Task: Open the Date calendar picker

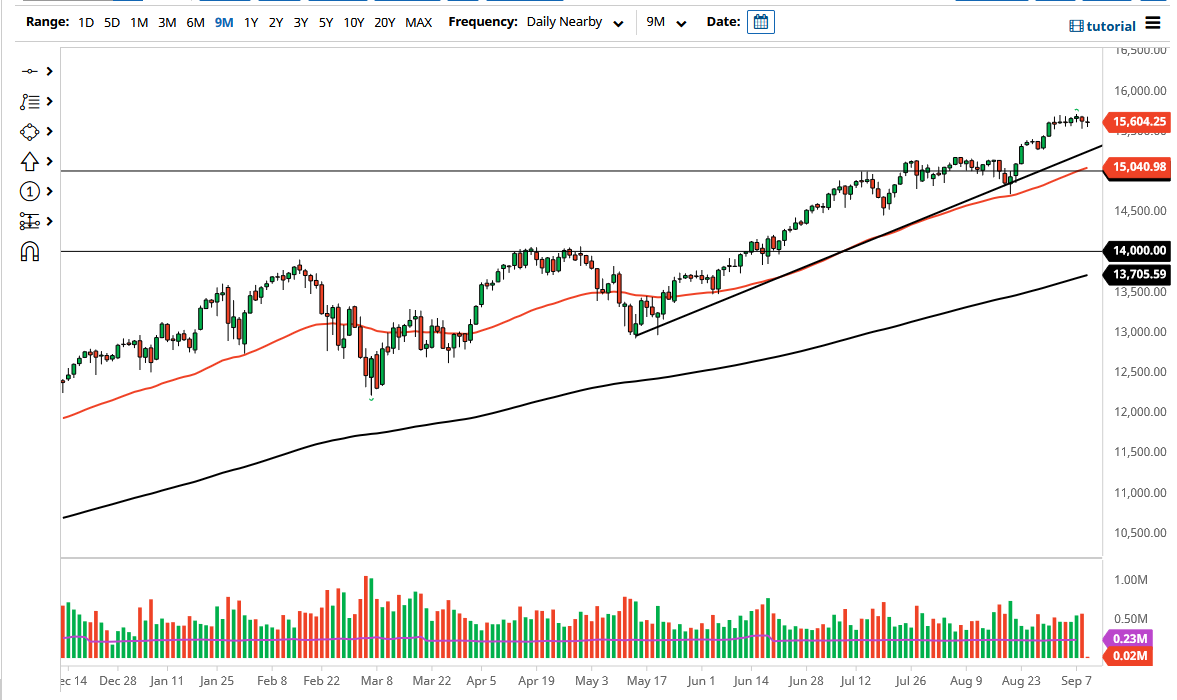Action: pyautogui.click(x=760, y=21)
